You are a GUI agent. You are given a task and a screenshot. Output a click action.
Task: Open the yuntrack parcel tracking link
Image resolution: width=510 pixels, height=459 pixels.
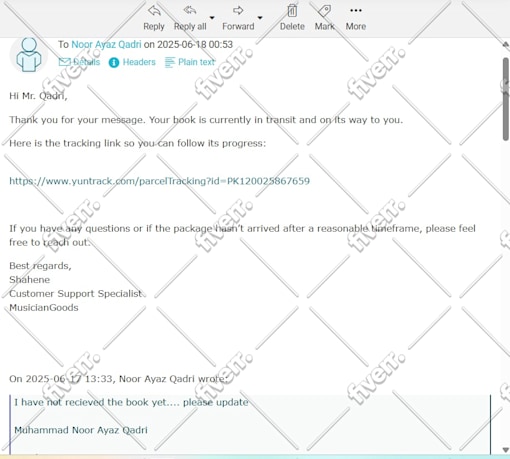coord(159,181)
